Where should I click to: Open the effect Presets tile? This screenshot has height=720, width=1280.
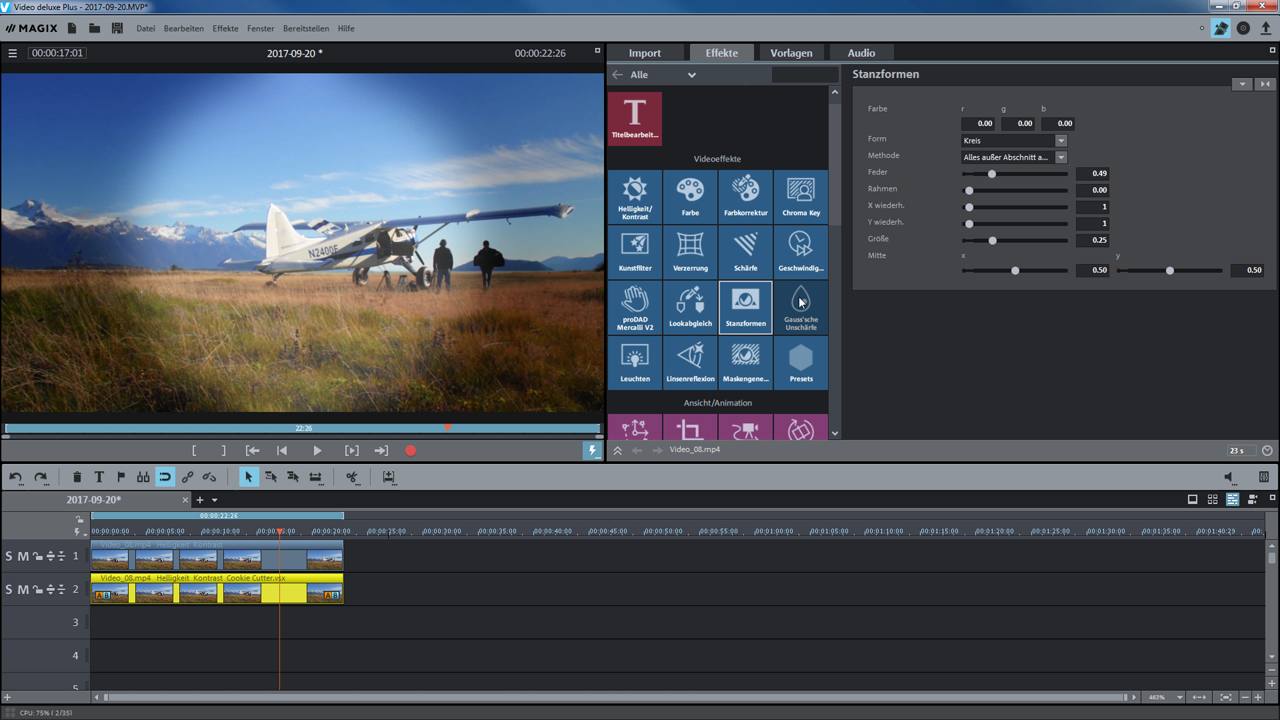(x=800, y=363)
